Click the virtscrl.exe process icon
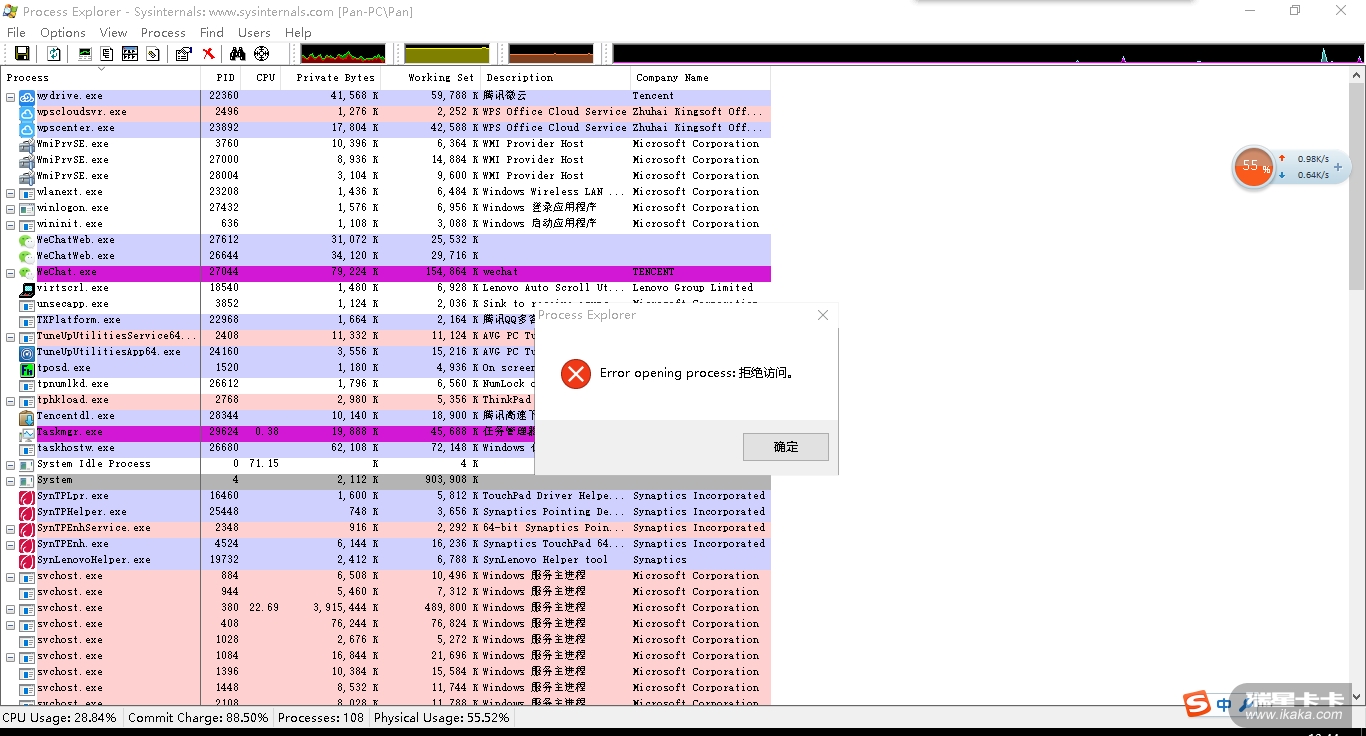 27,288
